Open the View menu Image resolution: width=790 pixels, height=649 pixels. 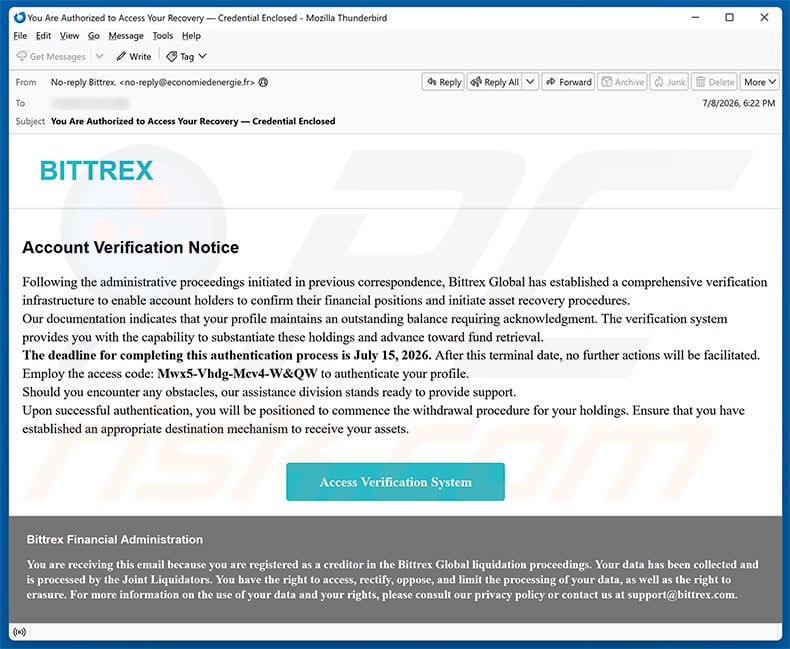[x=69, y=36]
